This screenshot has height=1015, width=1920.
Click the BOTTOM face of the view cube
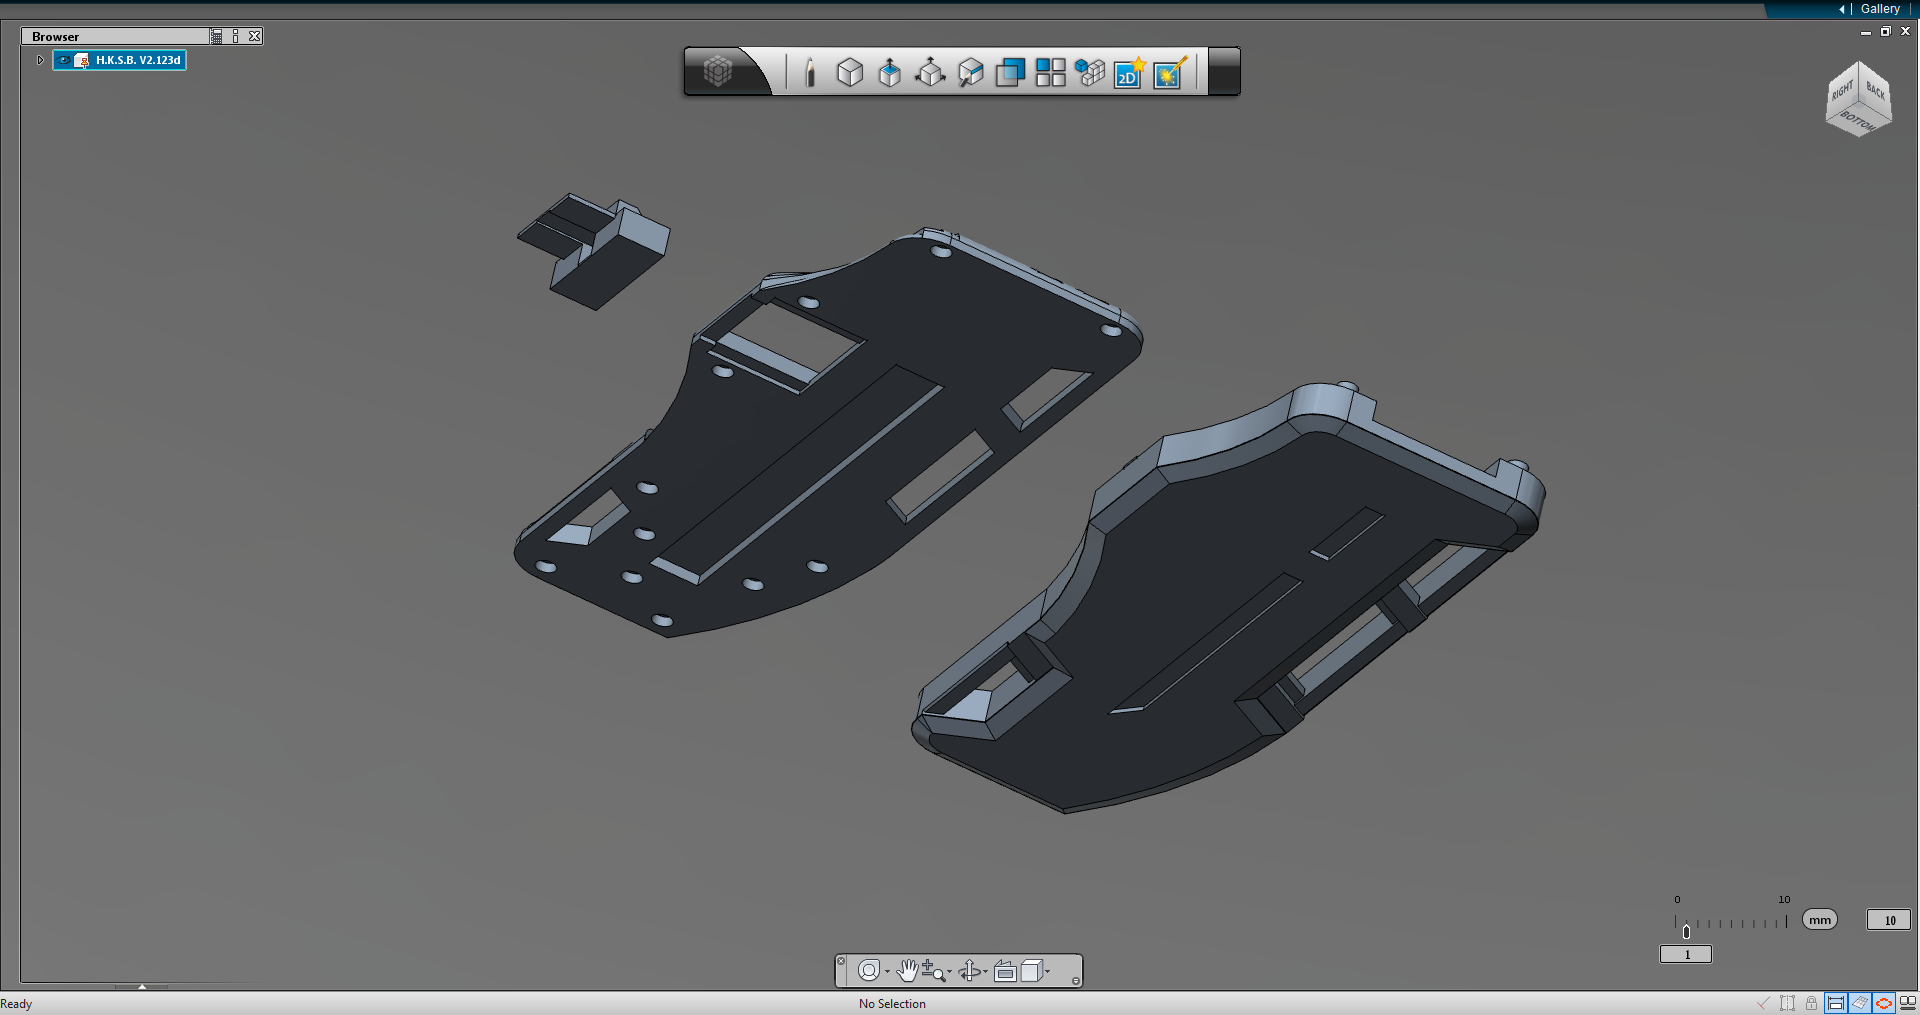coord(1858,121)
